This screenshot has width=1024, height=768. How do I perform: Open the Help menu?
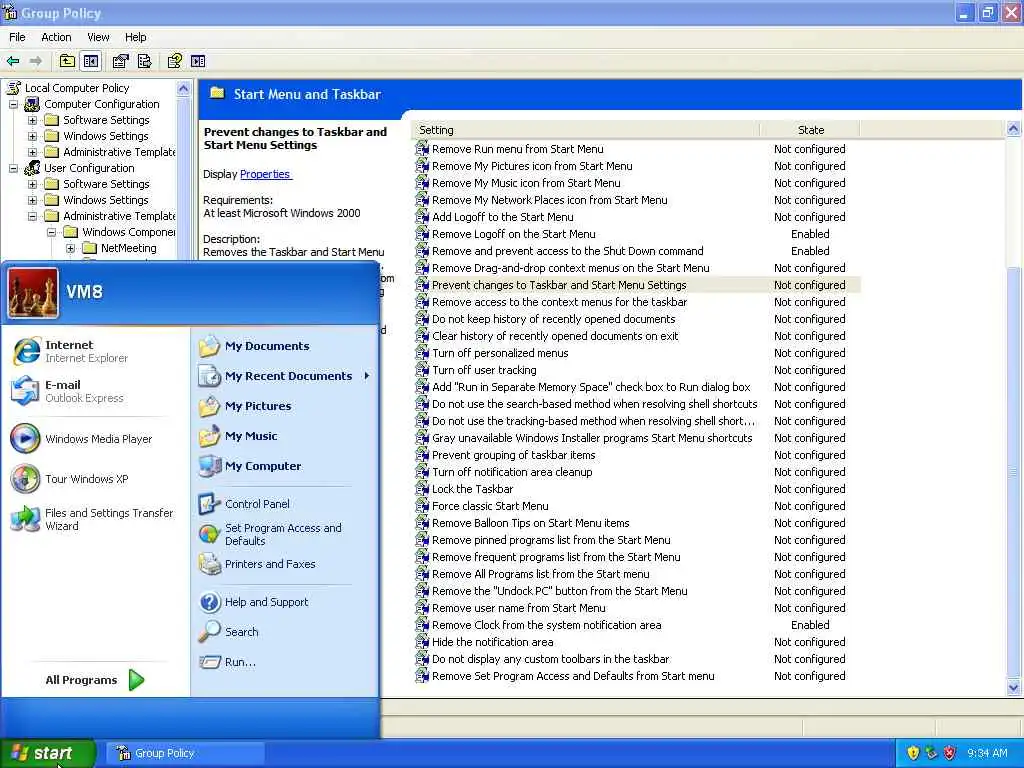135,37
